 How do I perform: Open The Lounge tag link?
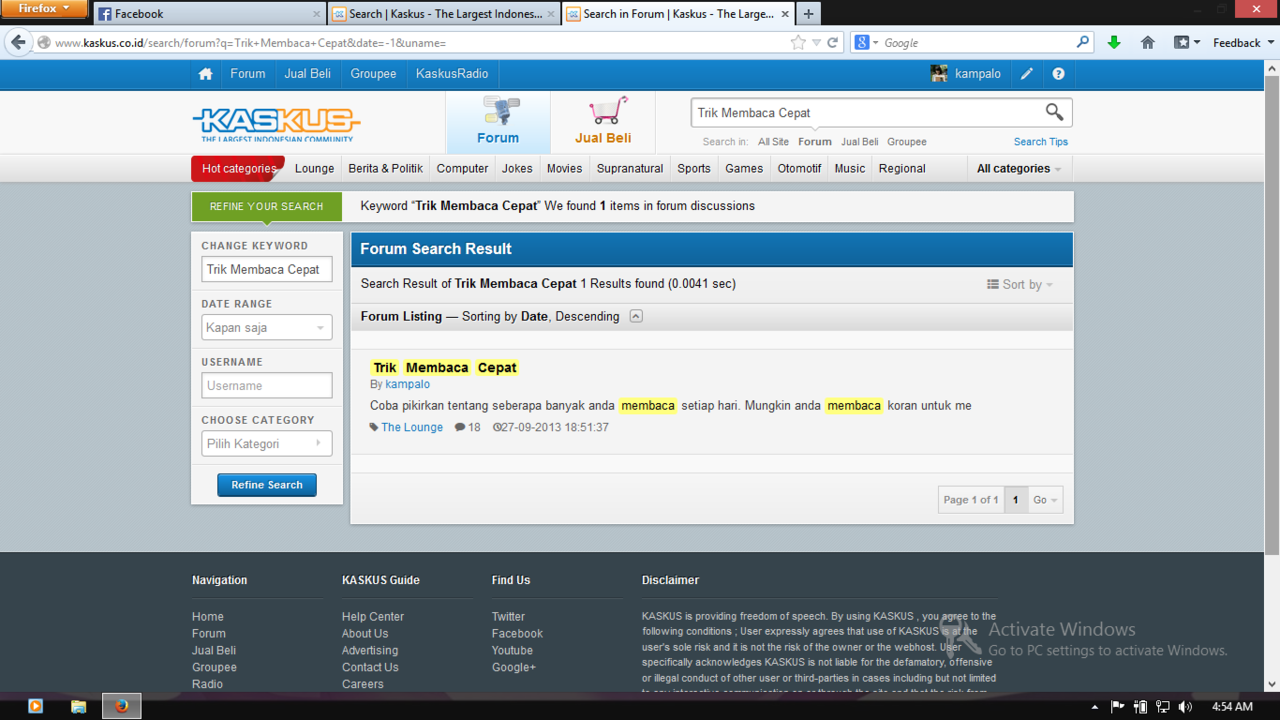pyautogui.click(x=412, y=427)
